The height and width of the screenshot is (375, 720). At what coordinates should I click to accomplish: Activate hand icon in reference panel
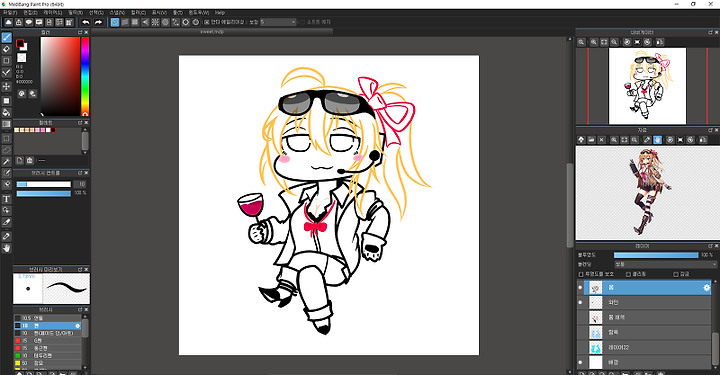658,140
